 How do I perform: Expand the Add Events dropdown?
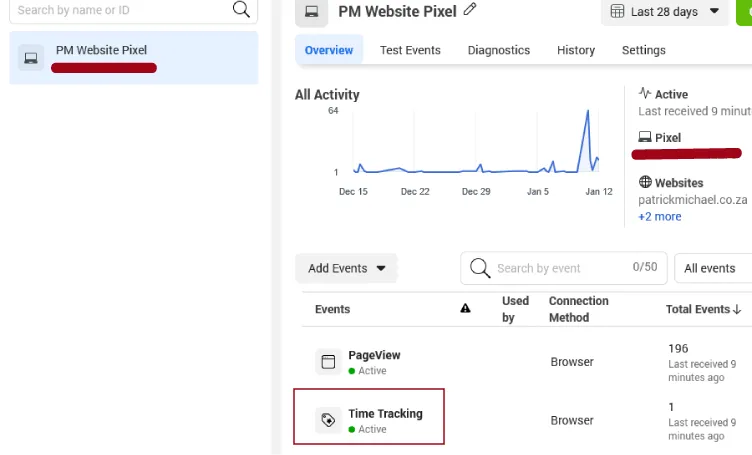click(346, 268)
